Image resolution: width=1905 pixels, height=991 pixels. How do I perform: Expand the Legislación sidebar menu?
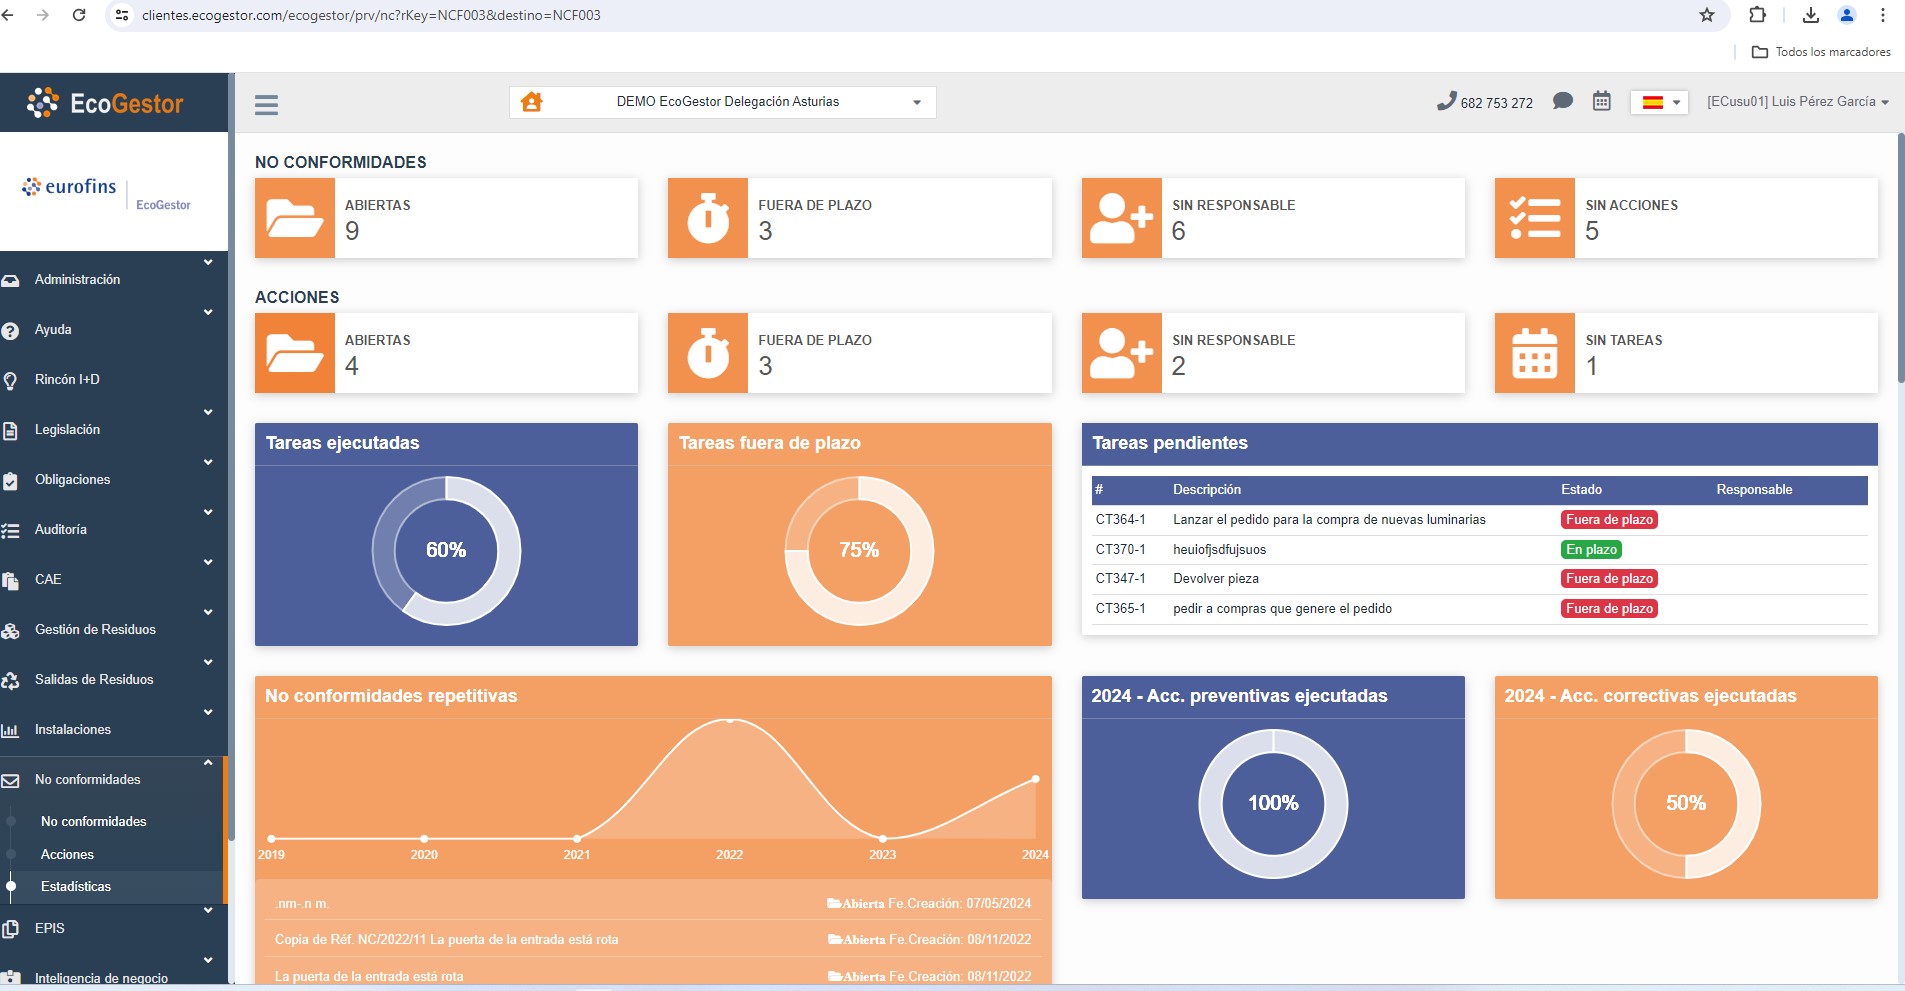[67, 430]
